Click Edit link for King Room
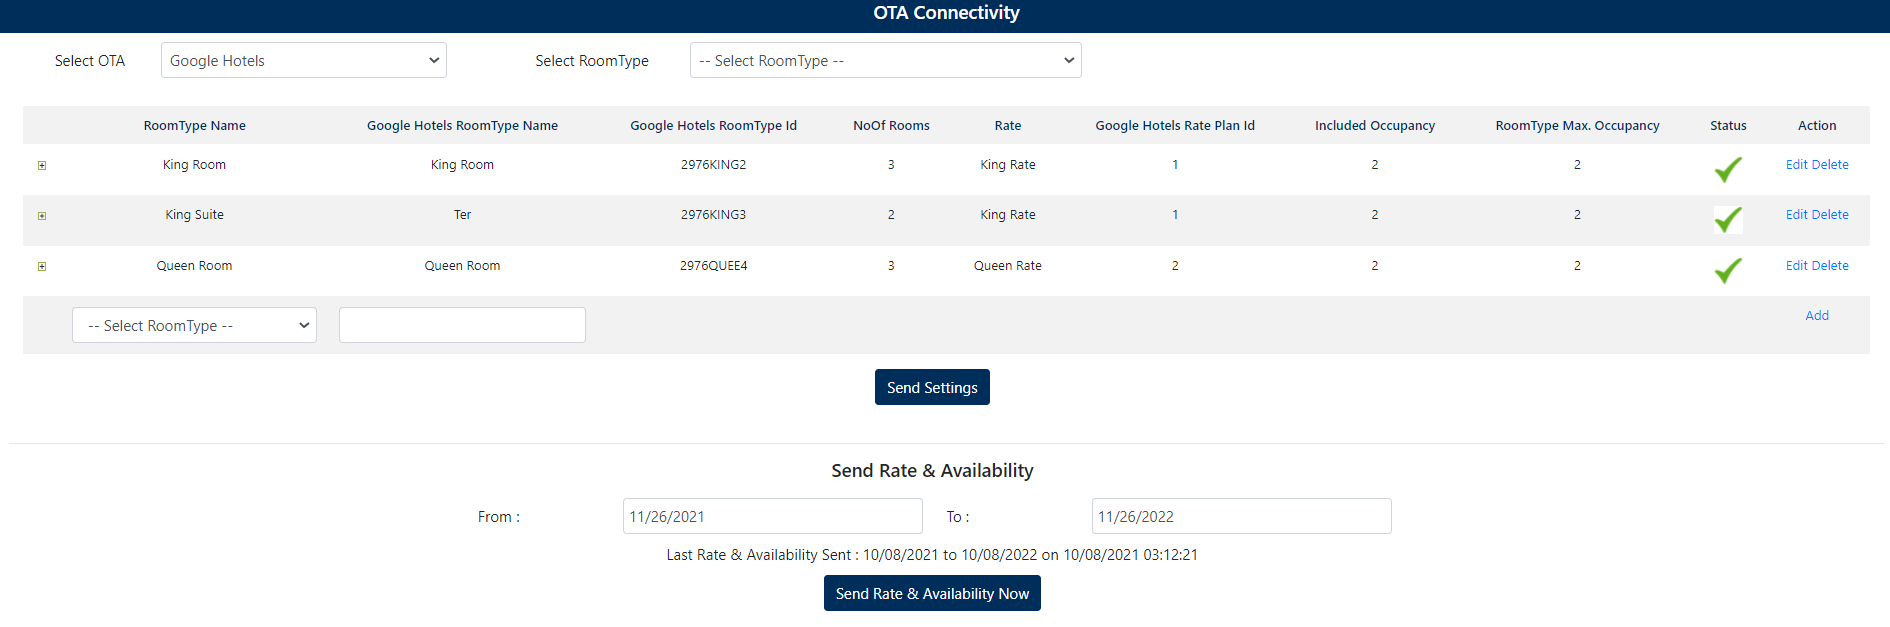Image resolution: width=1890 pixels, height=627 pixels. (1796, 165)
